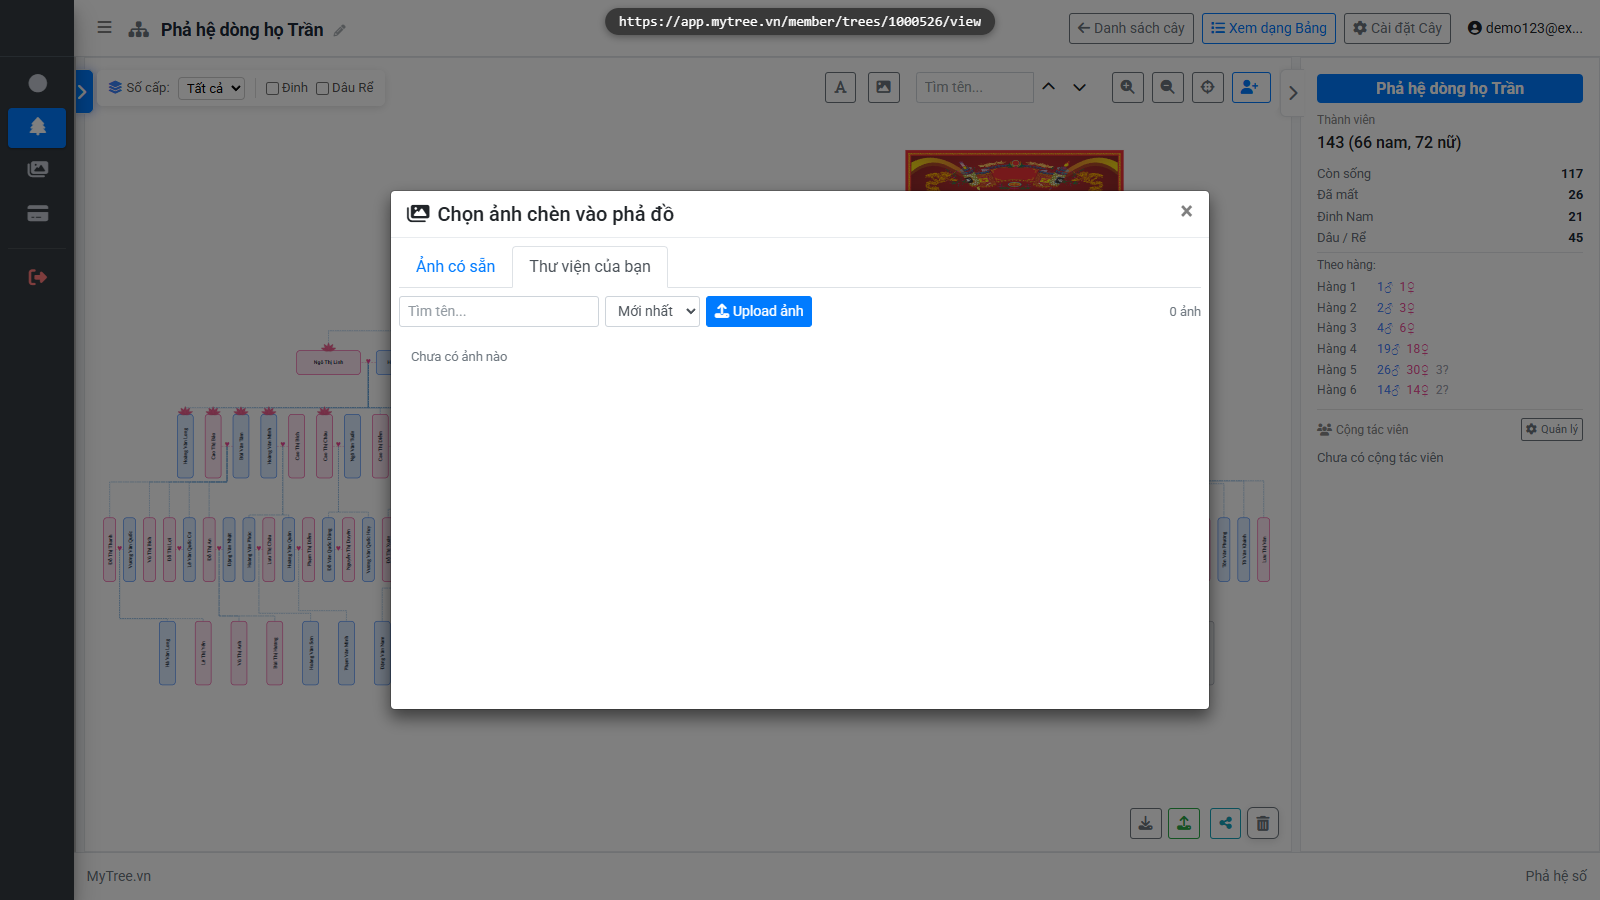Click the Chưa có ảnh nào message
The image size is (1600, 900).
tap(459, 356)
